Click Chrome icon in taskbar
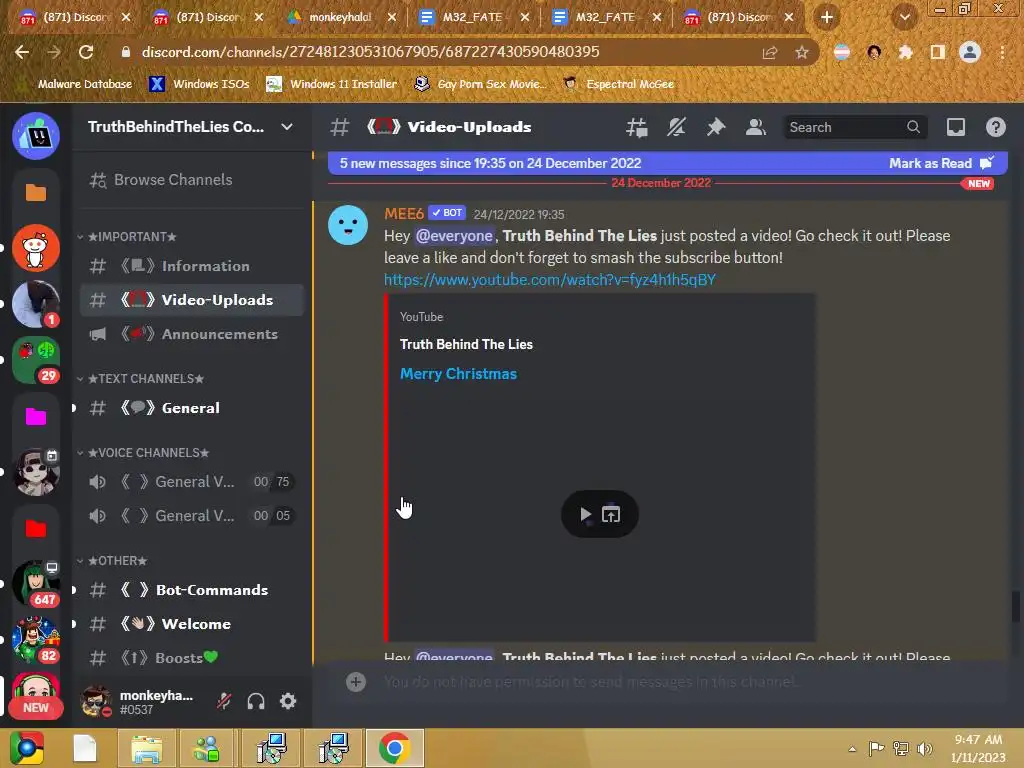 click(x=394, y=748)
